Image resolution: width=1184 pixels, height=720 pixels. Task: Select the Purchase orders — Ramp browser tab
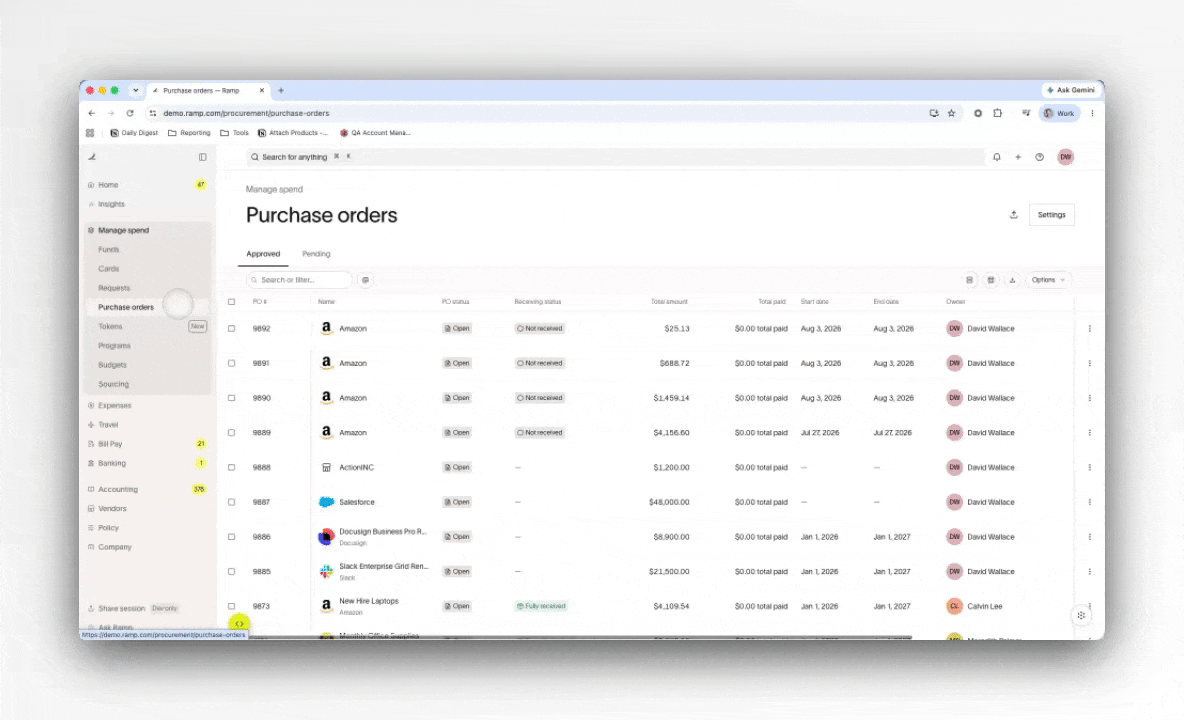[x=208, y=91]
